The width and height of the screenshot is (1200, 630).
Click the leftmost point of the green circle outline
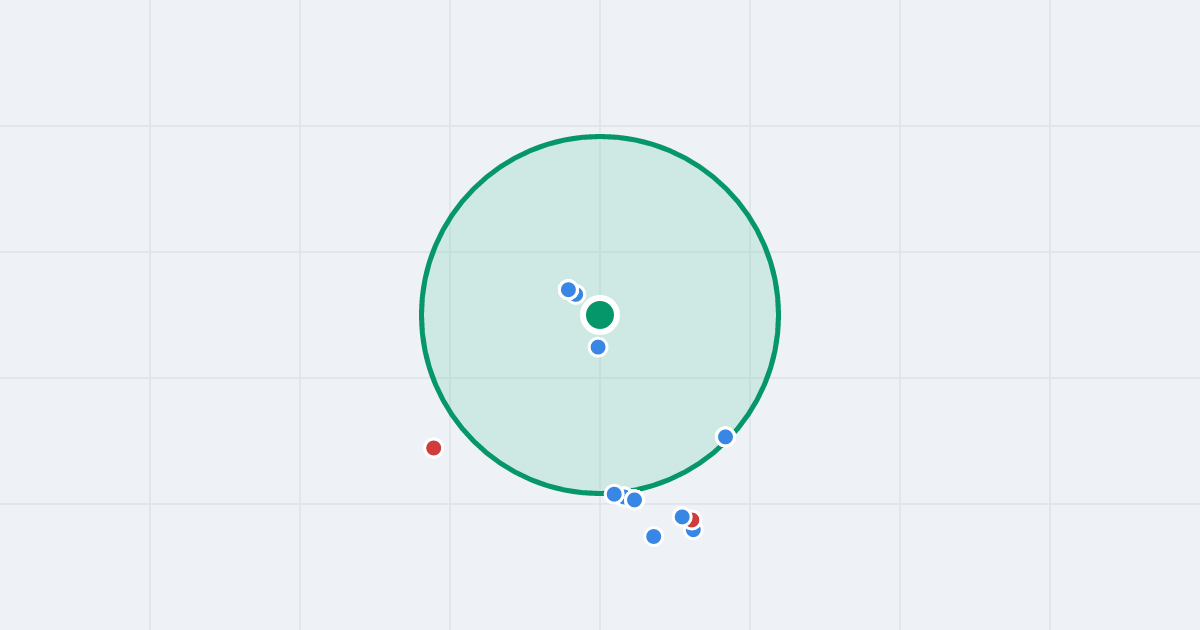pyautogui.click(x=421, y=315)
